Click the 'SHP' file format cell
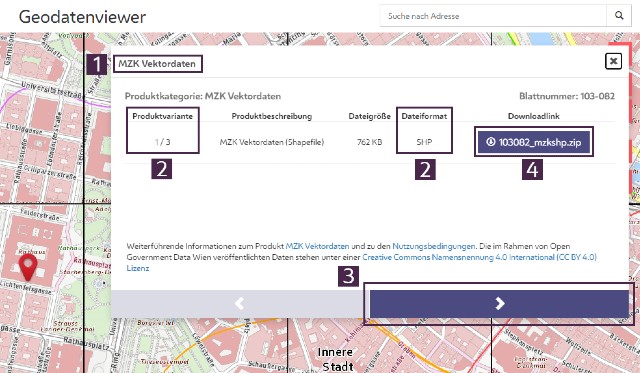This screenshot has width=640, height=373. [424, 142]
